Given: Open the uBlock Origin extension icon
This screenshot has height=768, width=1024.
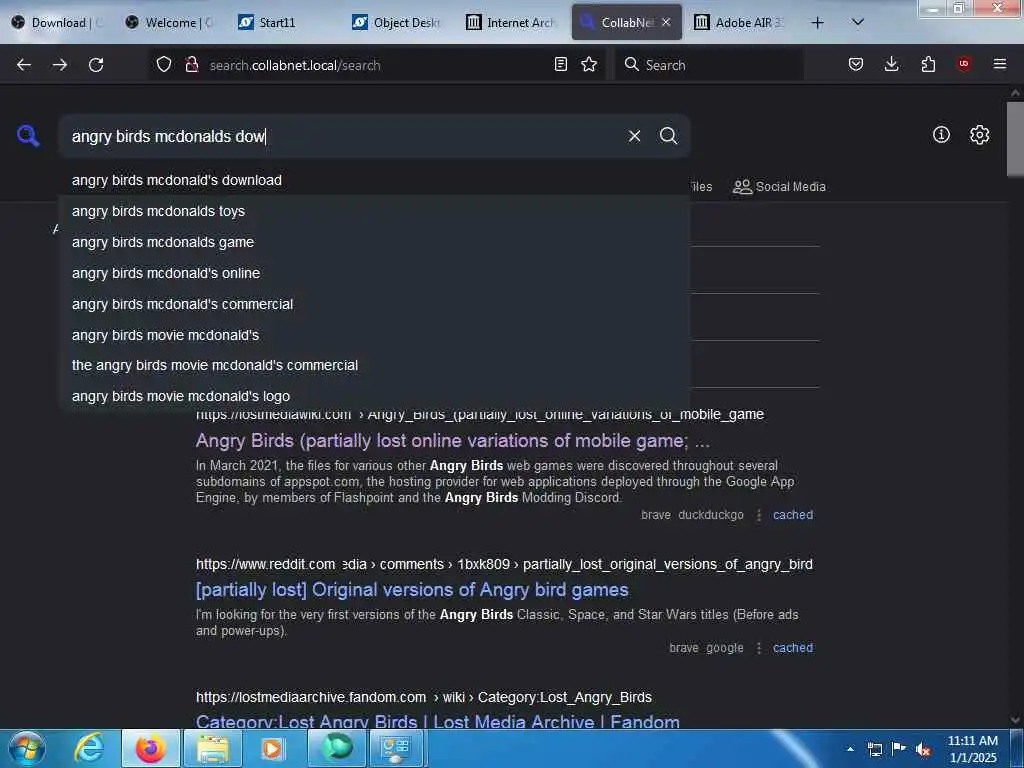Looking at the screenshot, I should [964, 64].
